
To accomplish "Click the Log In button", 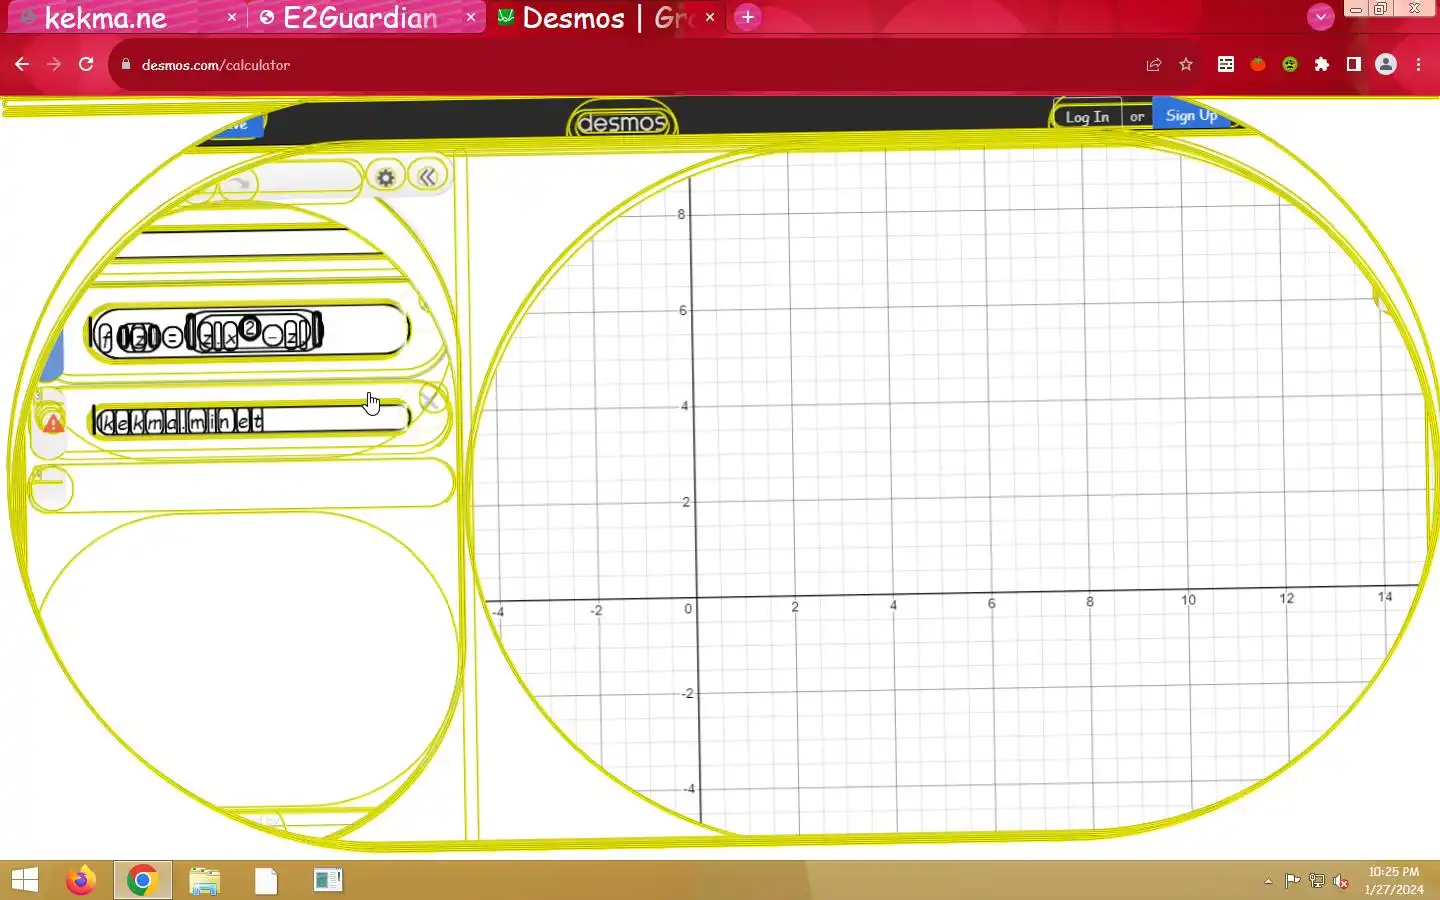I will (x=1086, y=117).
